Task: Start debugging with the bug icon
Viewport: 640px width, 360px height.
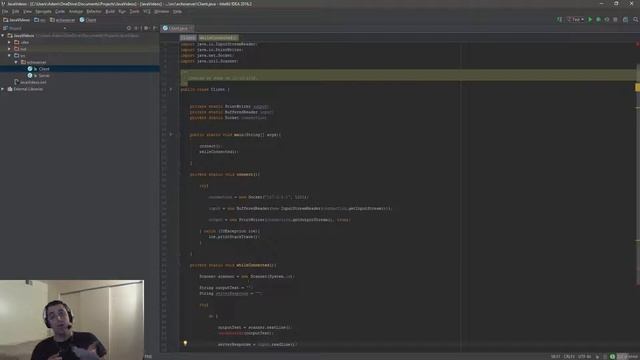Action: click(x=598, y=20)
